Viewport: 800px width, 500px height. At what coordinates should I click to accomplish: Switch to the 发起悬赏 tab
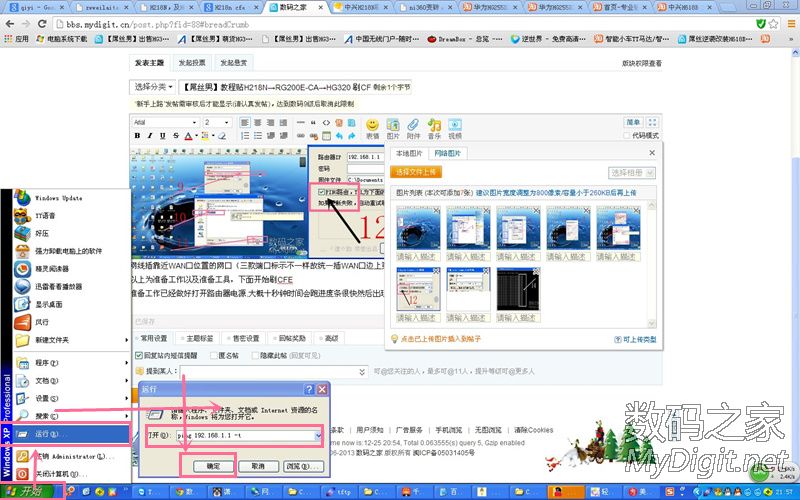coord(233,63)
